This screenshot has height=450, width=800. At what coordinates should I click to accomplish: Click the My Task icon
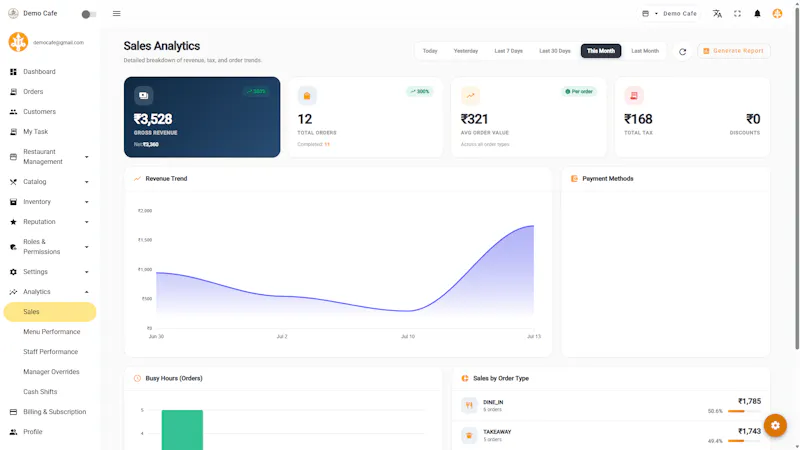[13, 132]
